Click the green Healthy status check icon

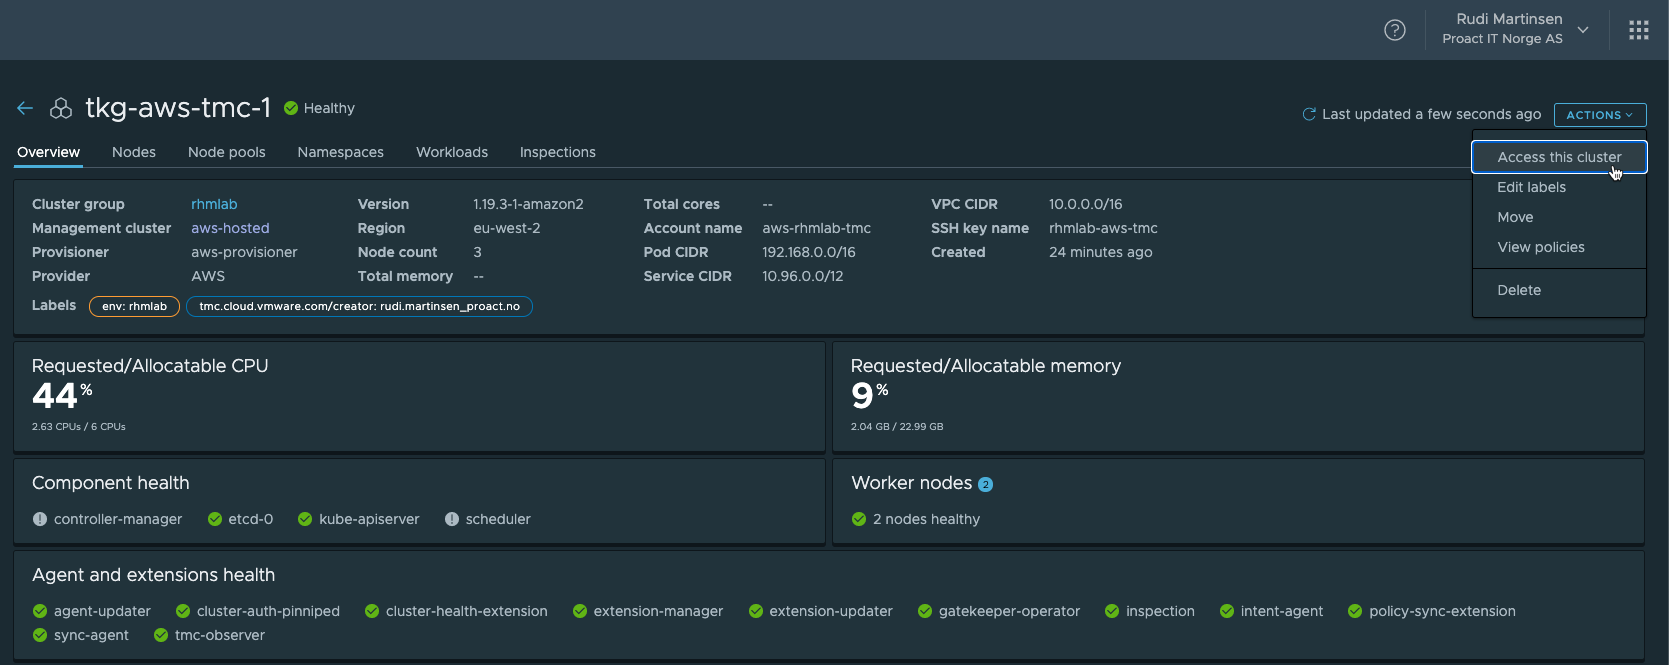291,108
